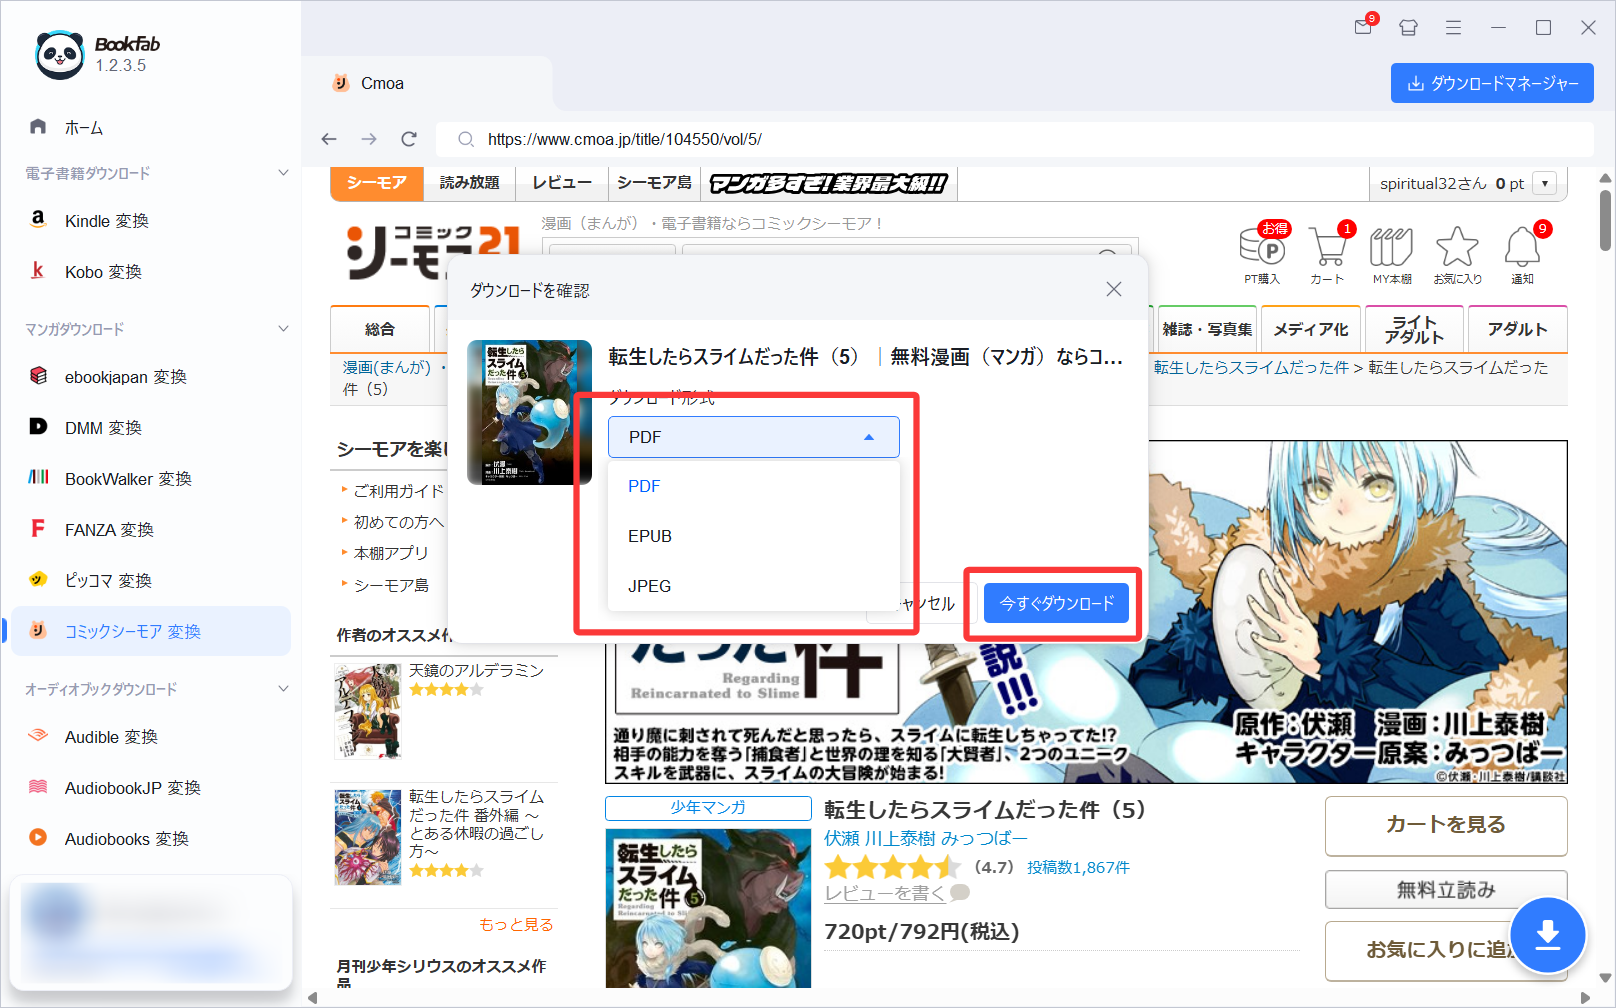The width and height of the screenshot is (1616, 1008).
Task: Reload the Cmoa page
Action: coord(409,139)
